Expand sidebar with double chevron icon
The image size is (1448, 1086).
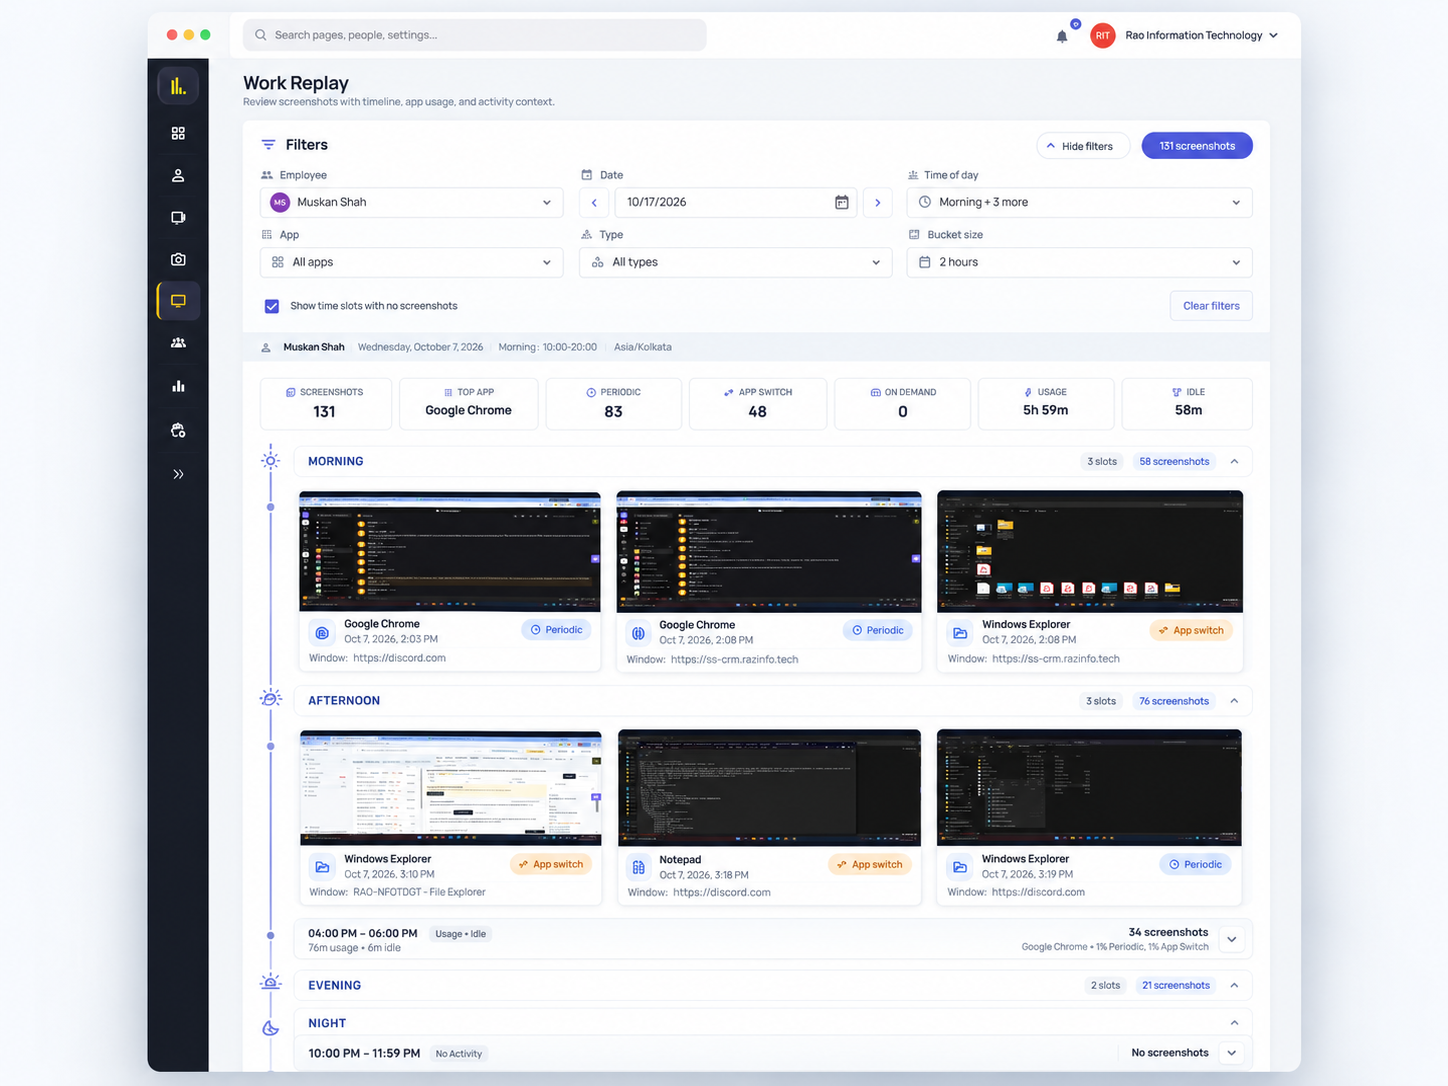click(x=178, y=474)
